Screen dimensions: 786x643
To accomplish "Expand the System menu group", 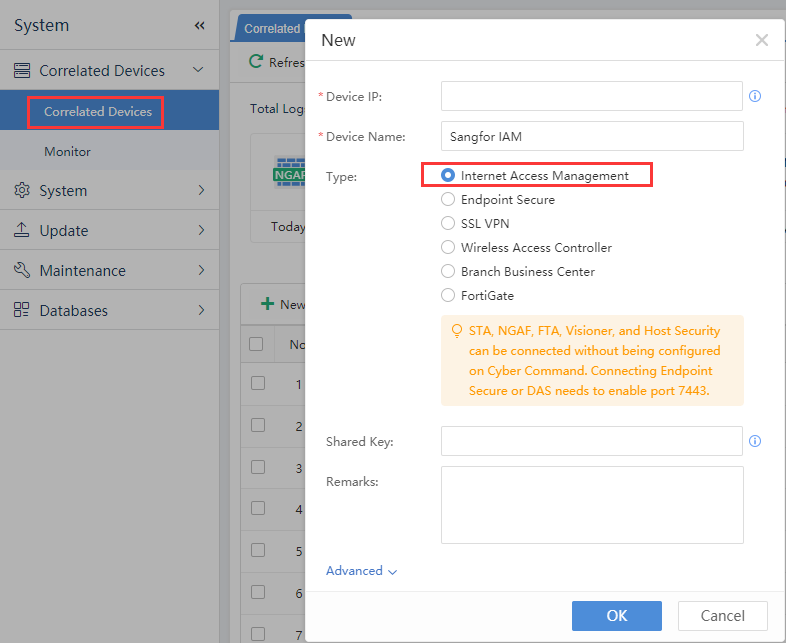I will 200,190.
